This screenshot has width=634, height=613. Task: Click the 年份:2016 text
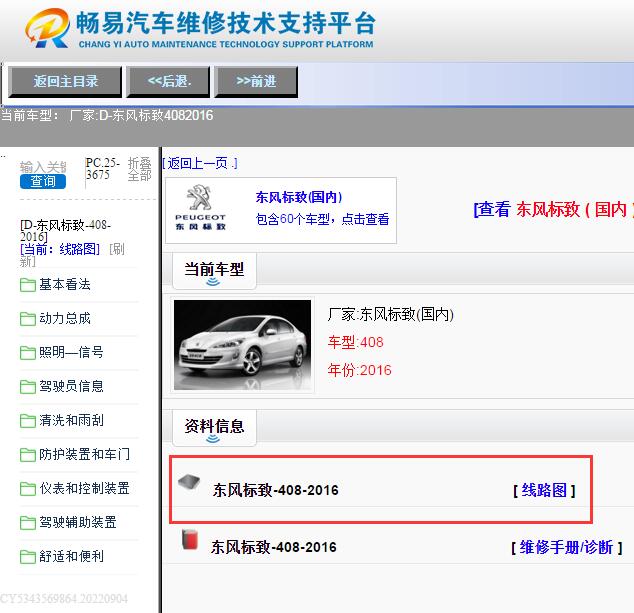[x=359, y=370]
